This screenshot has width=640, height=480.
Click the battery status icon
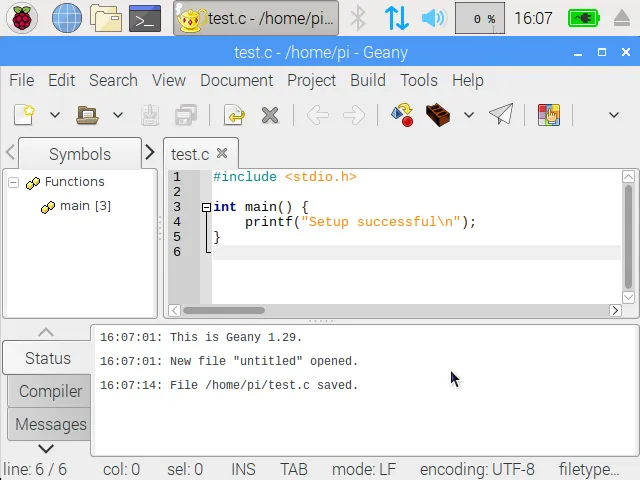click(x=584, y=18)
